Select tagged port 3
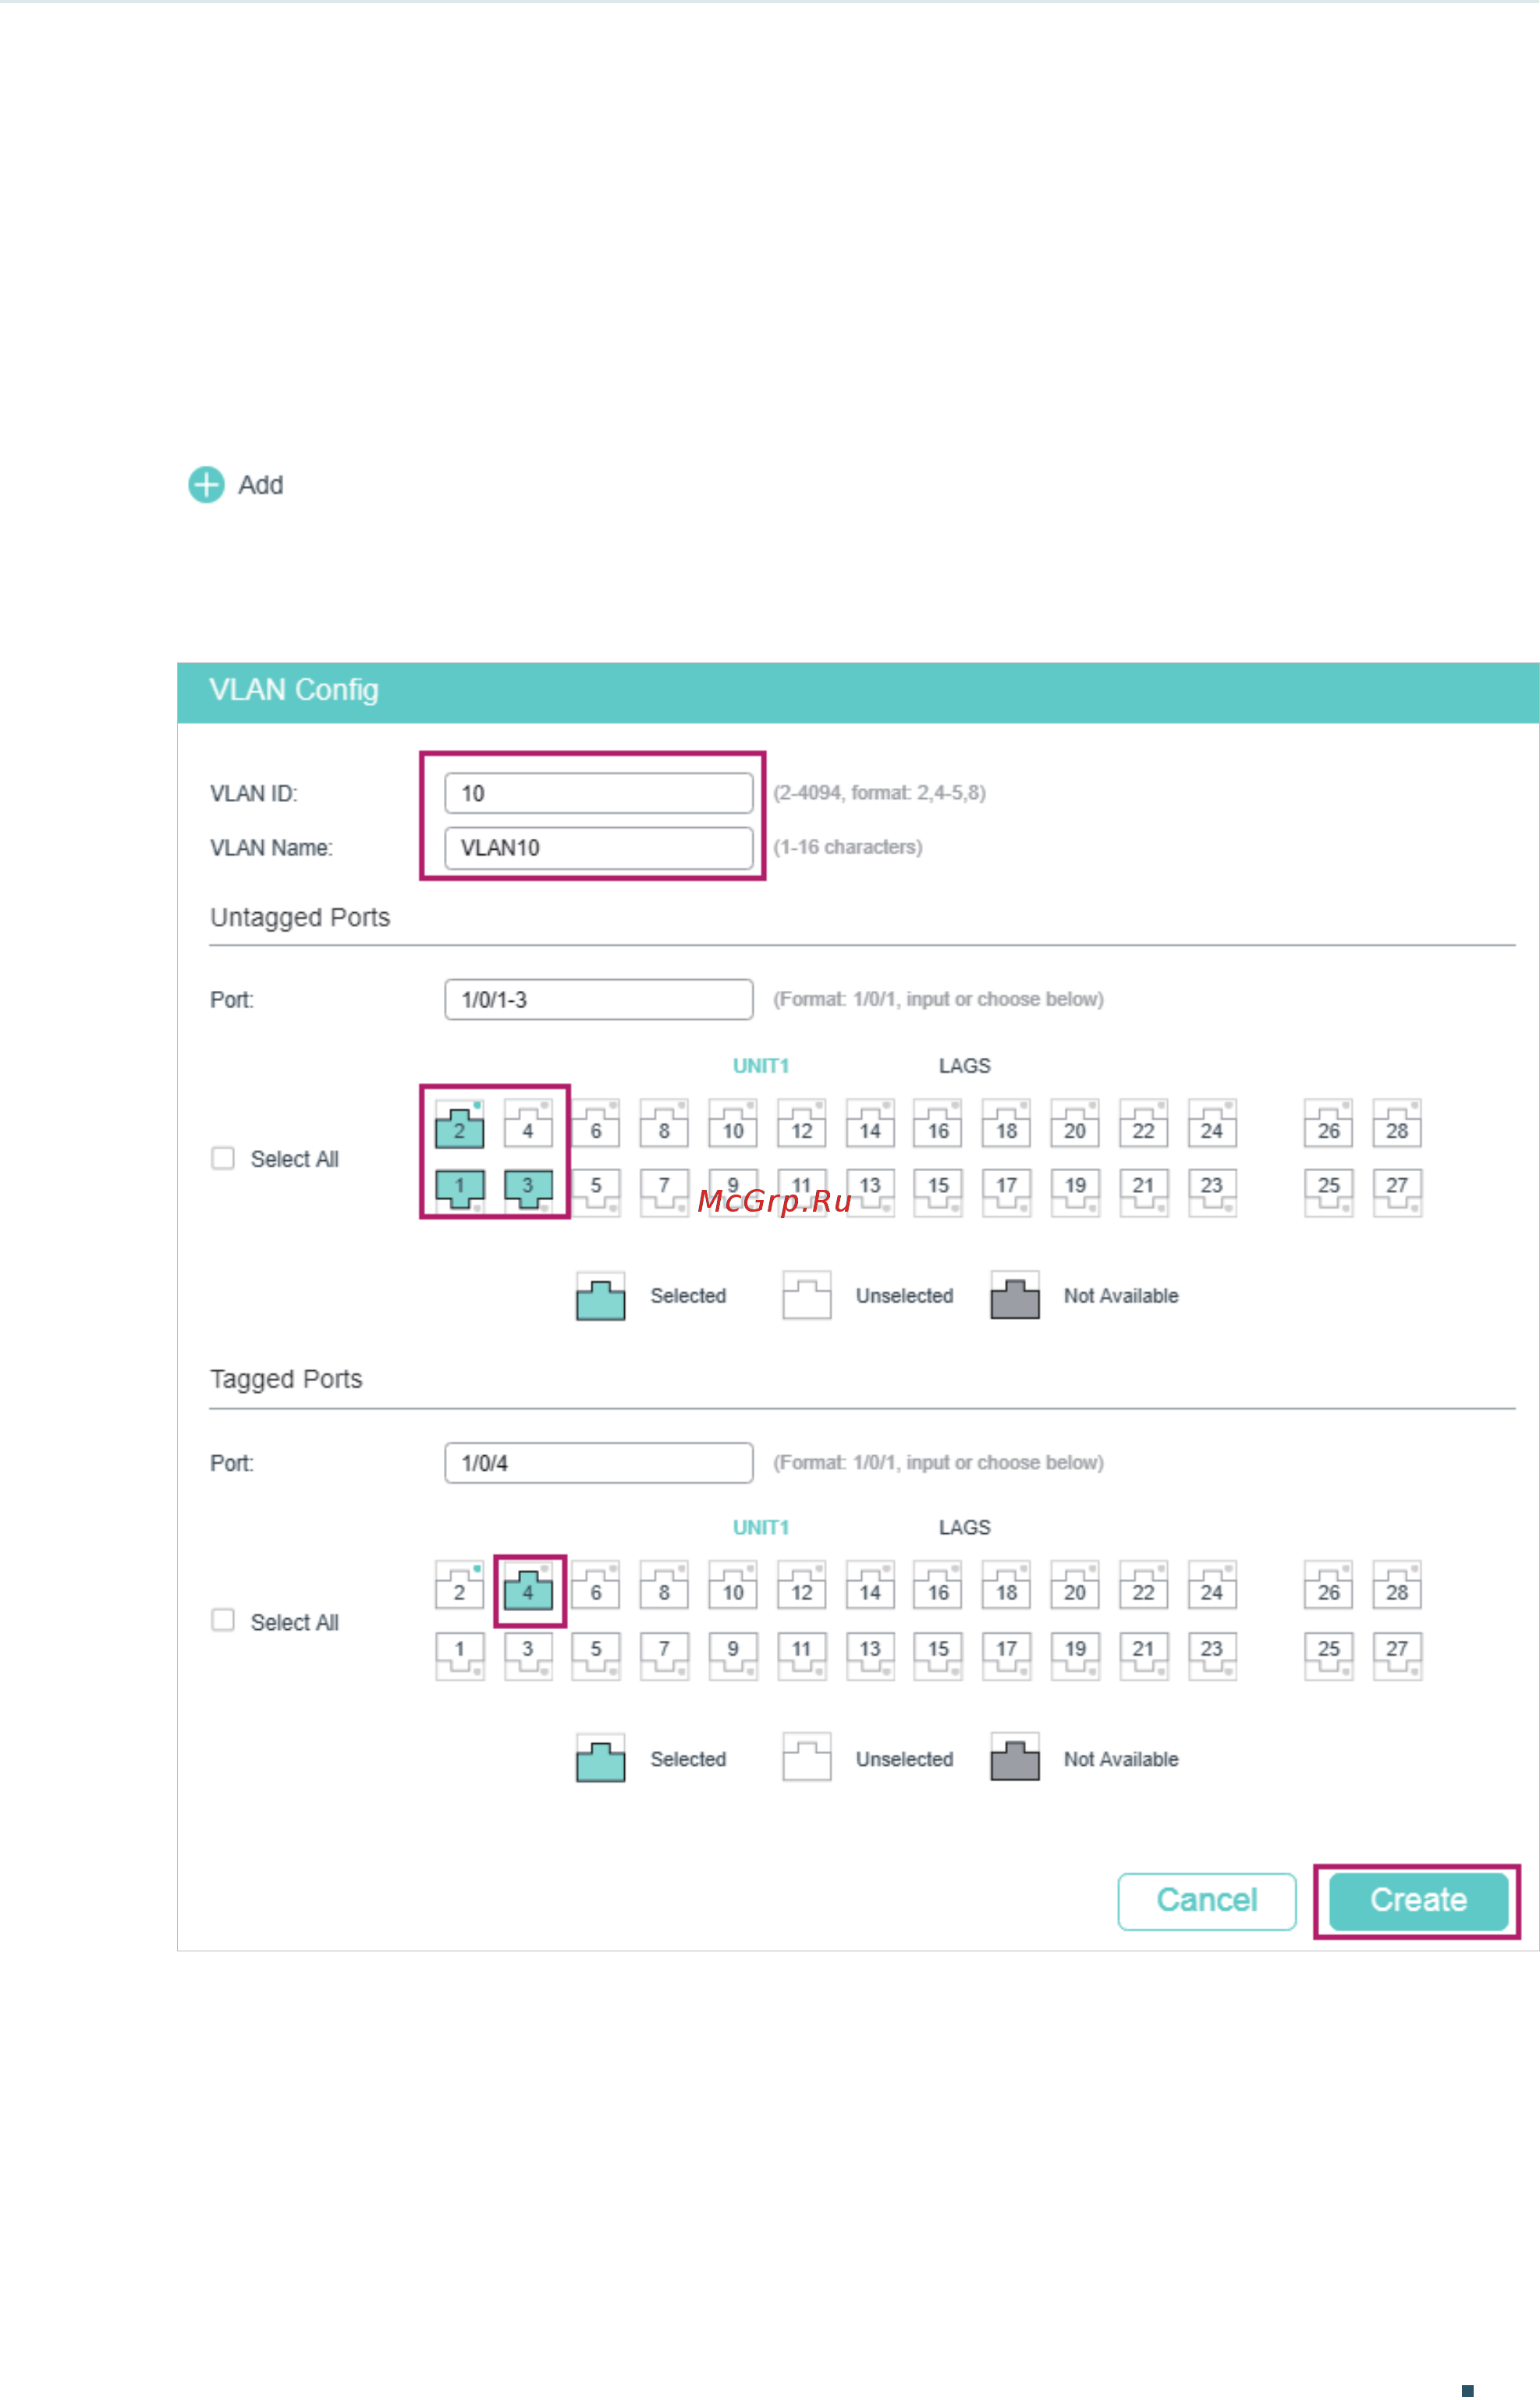This screenshot has height=2400, width=1540. click(x=528, y=1655)
